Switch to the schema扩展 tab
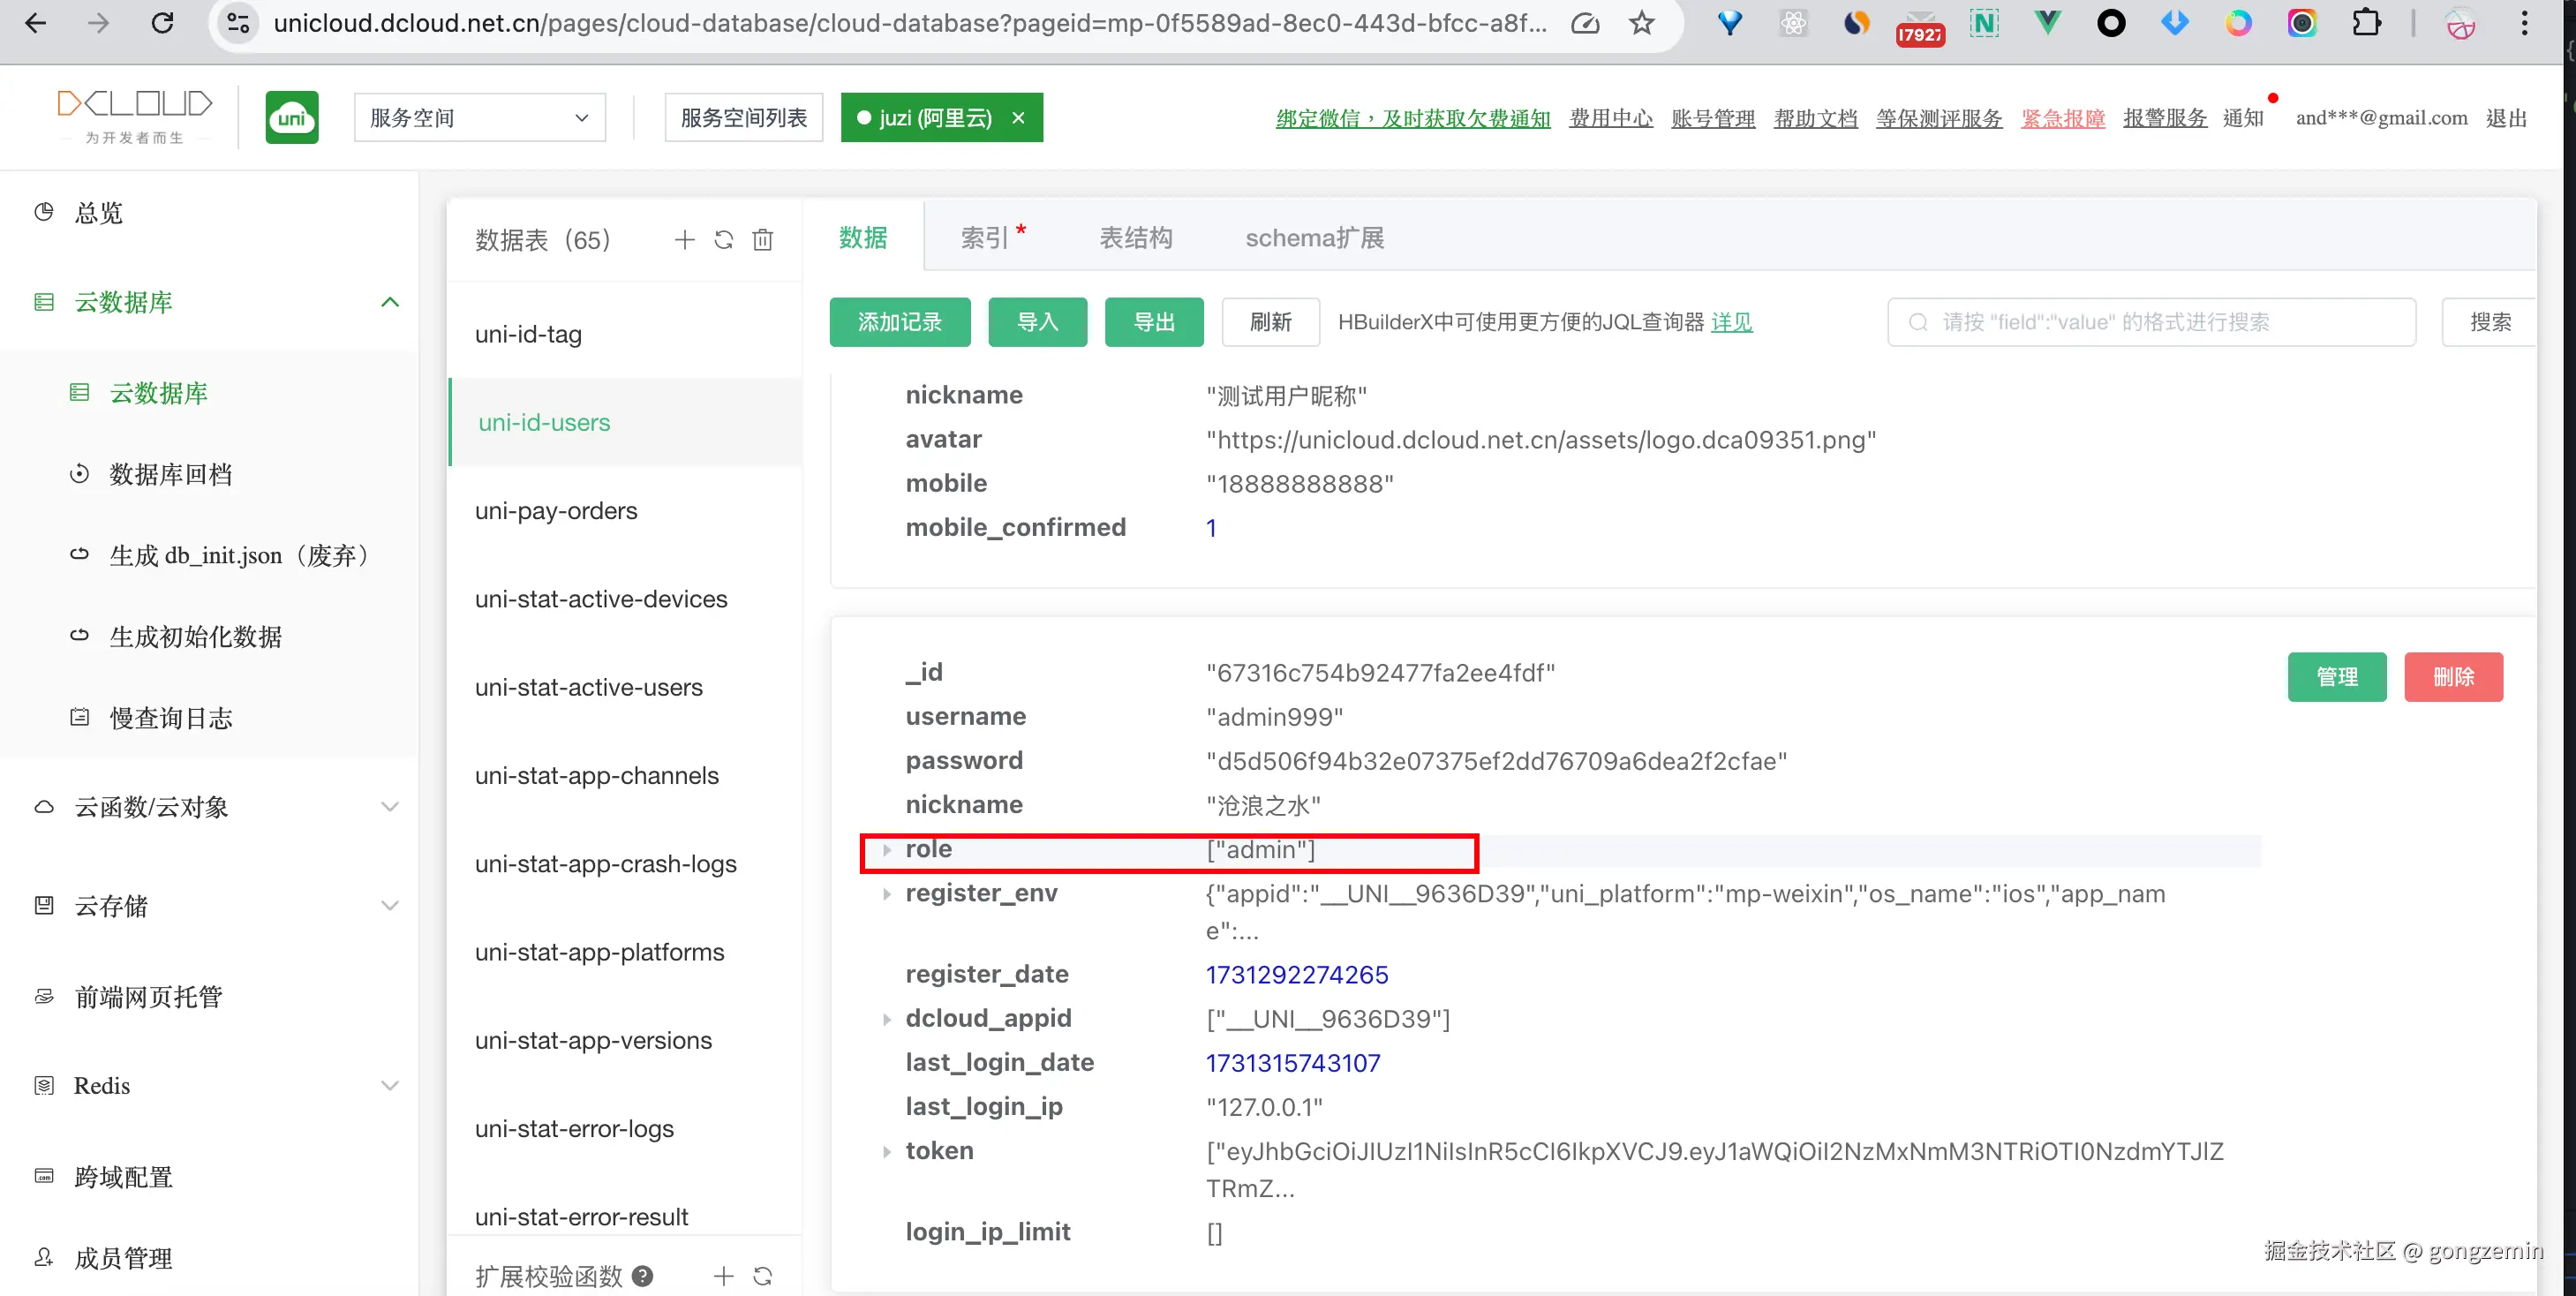Image resolution: width=2576 pixels, height=1296 pixels. [x=1314, y=238]
